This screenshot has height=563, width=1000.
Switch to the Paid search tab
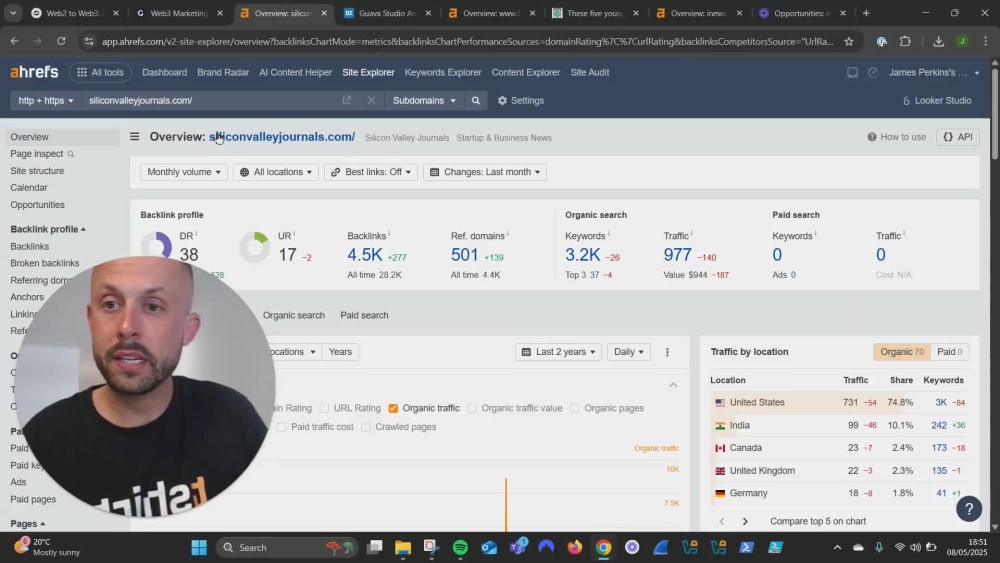364,315
